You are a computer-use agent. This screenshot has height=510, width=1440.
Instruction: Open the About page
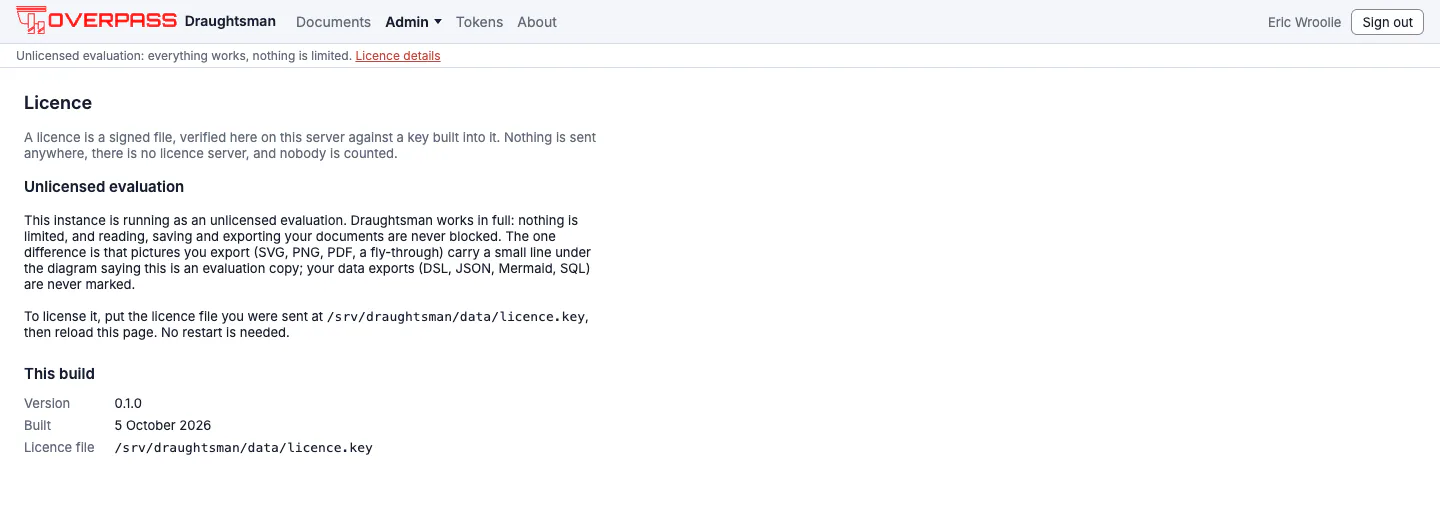tap(537, 22)
